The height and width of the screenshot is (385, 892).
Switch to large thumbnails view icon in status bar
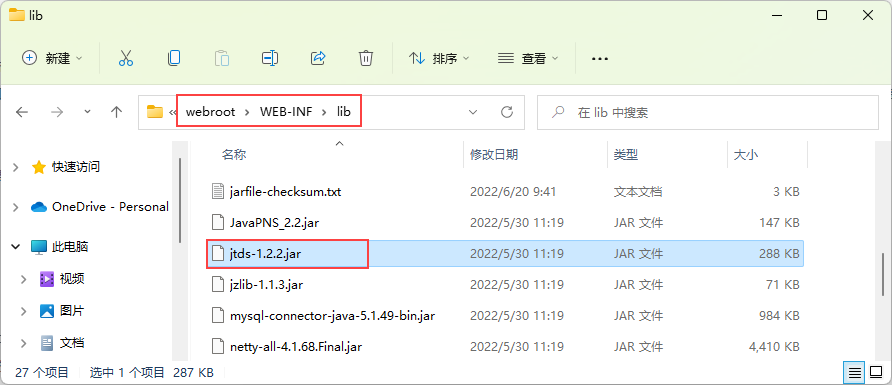876,373
